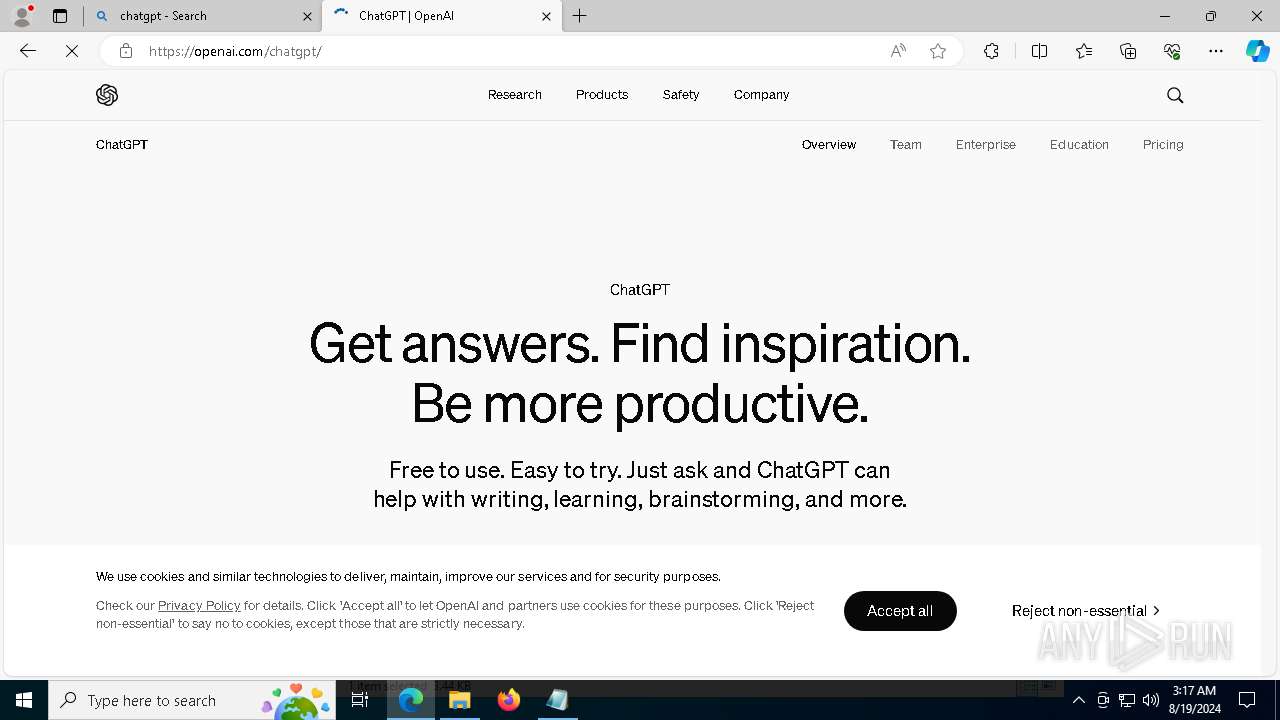Open Collections icon
The width and height of the screenshot is (1280, 720).
[1128, 51]
